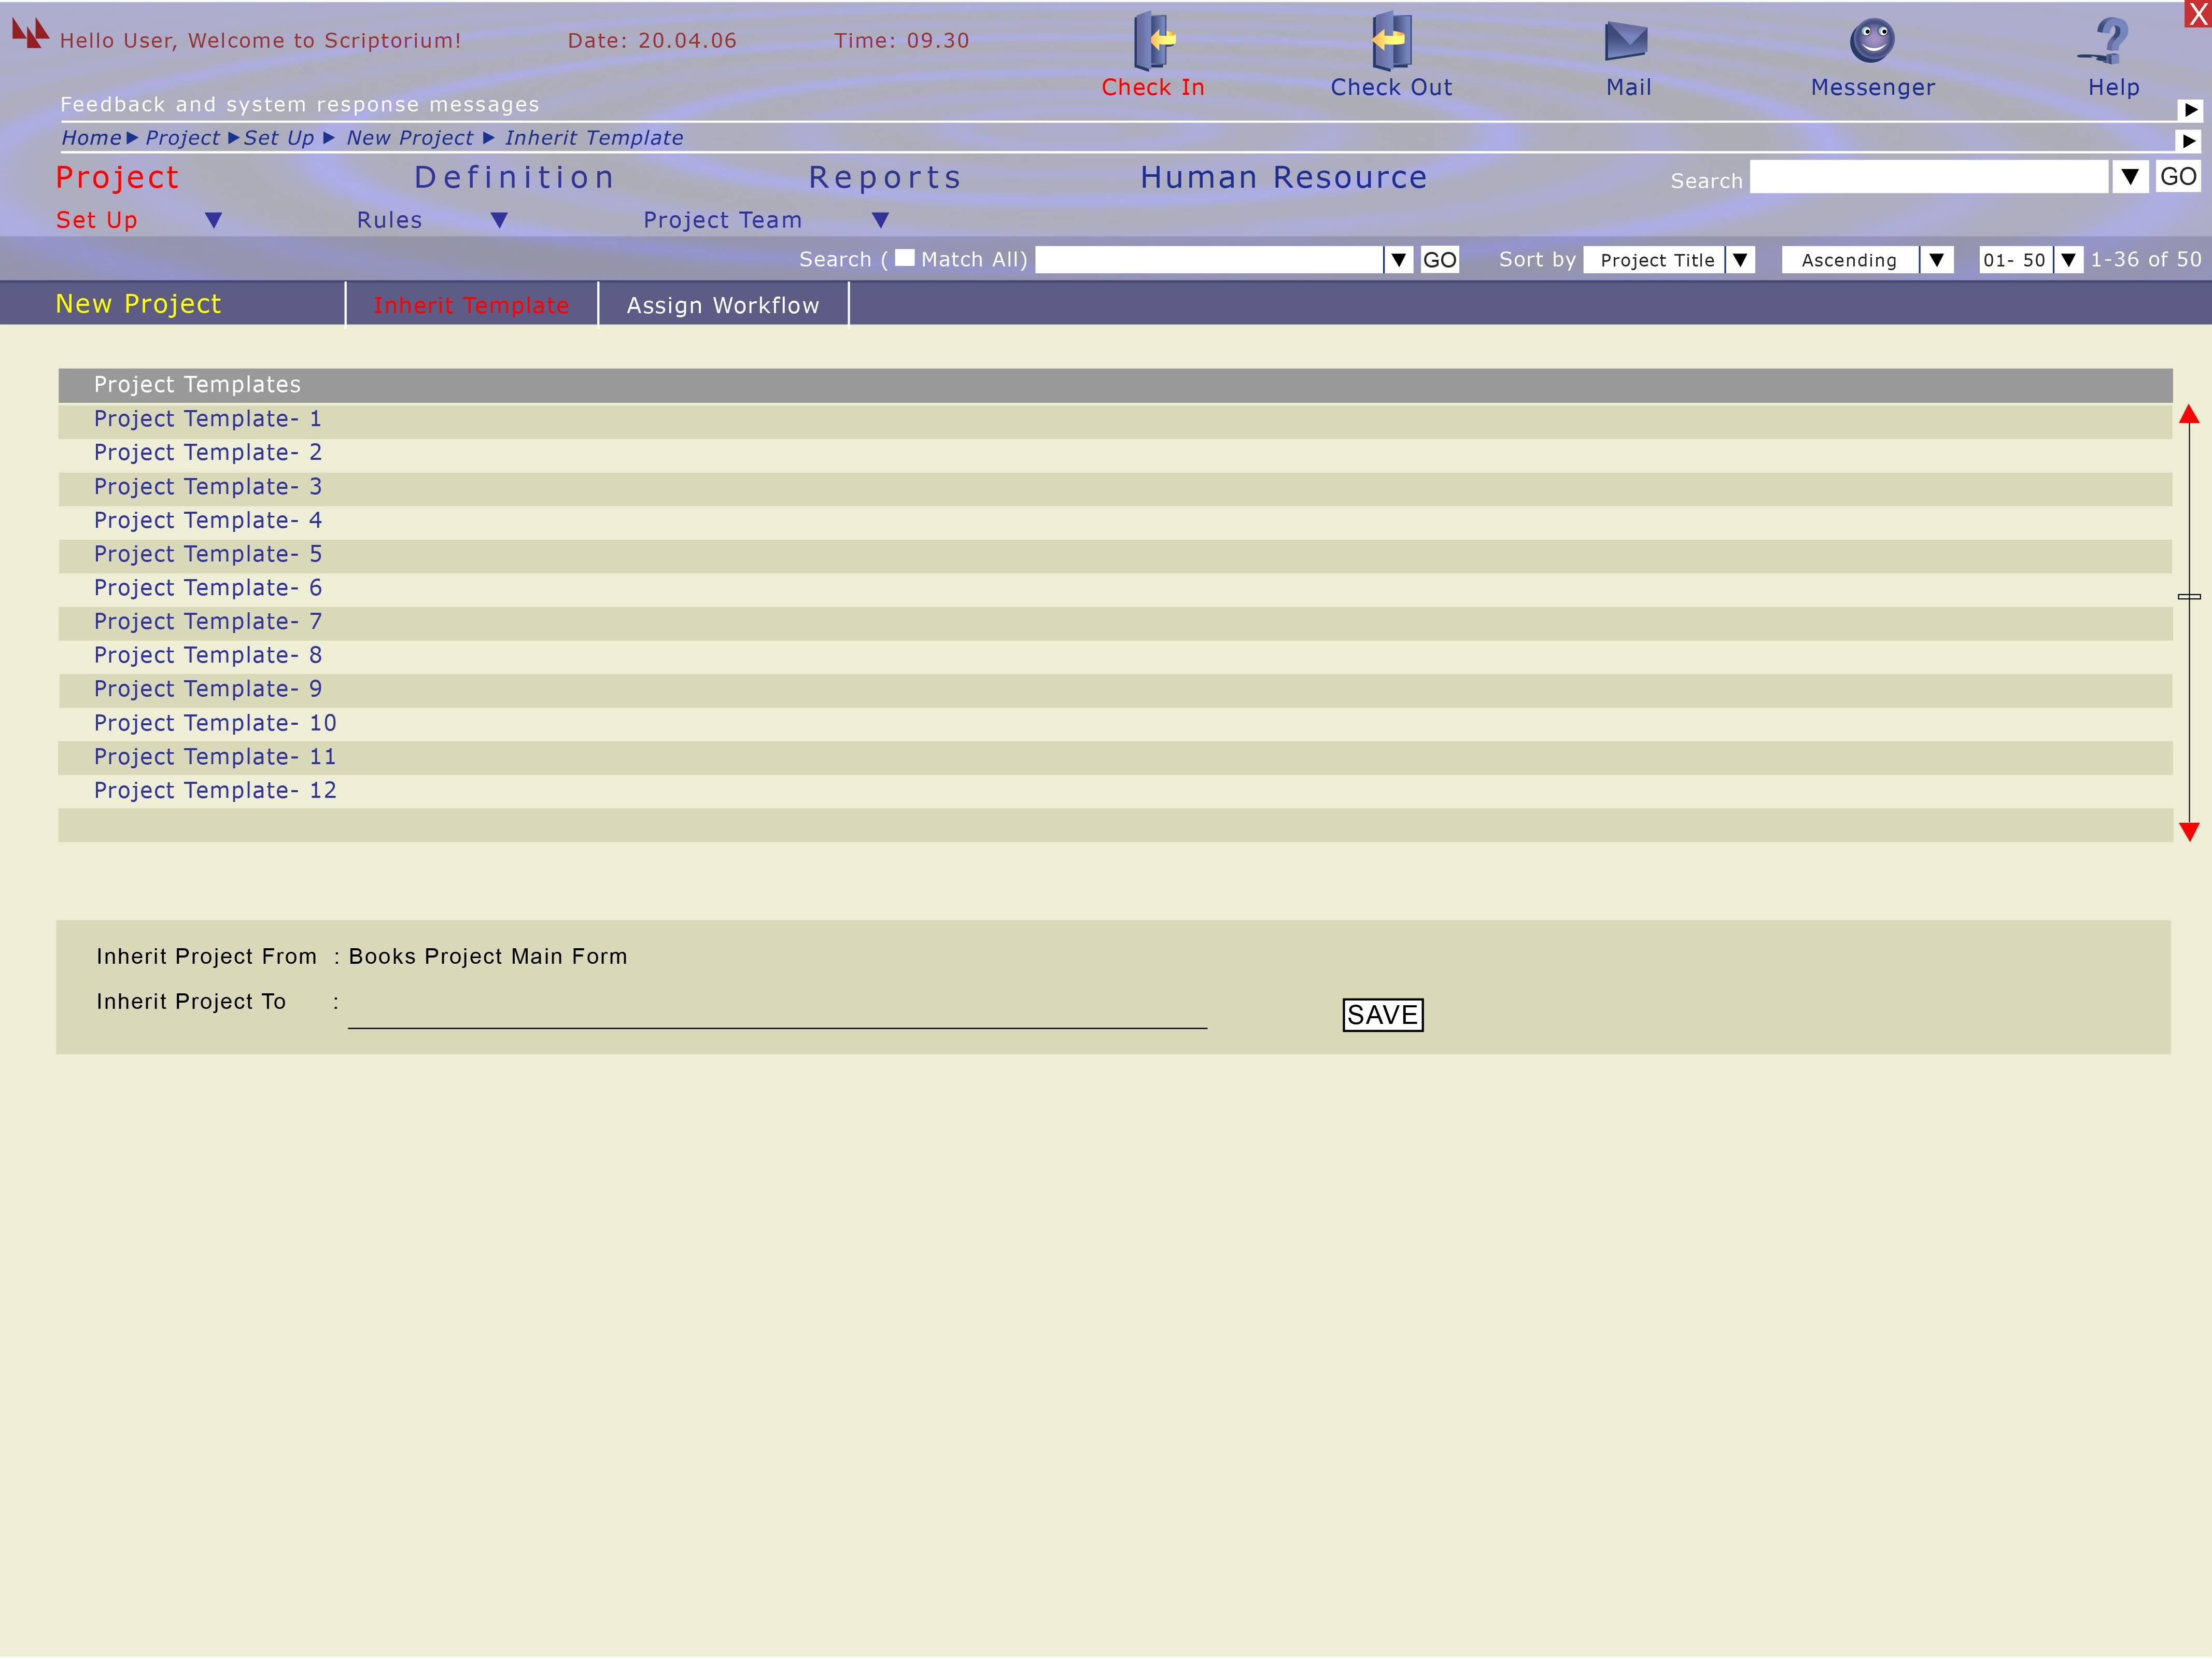
Task: Launch Messenger smiley icon
Action: pyautogui.click(x=1872, y=41)
